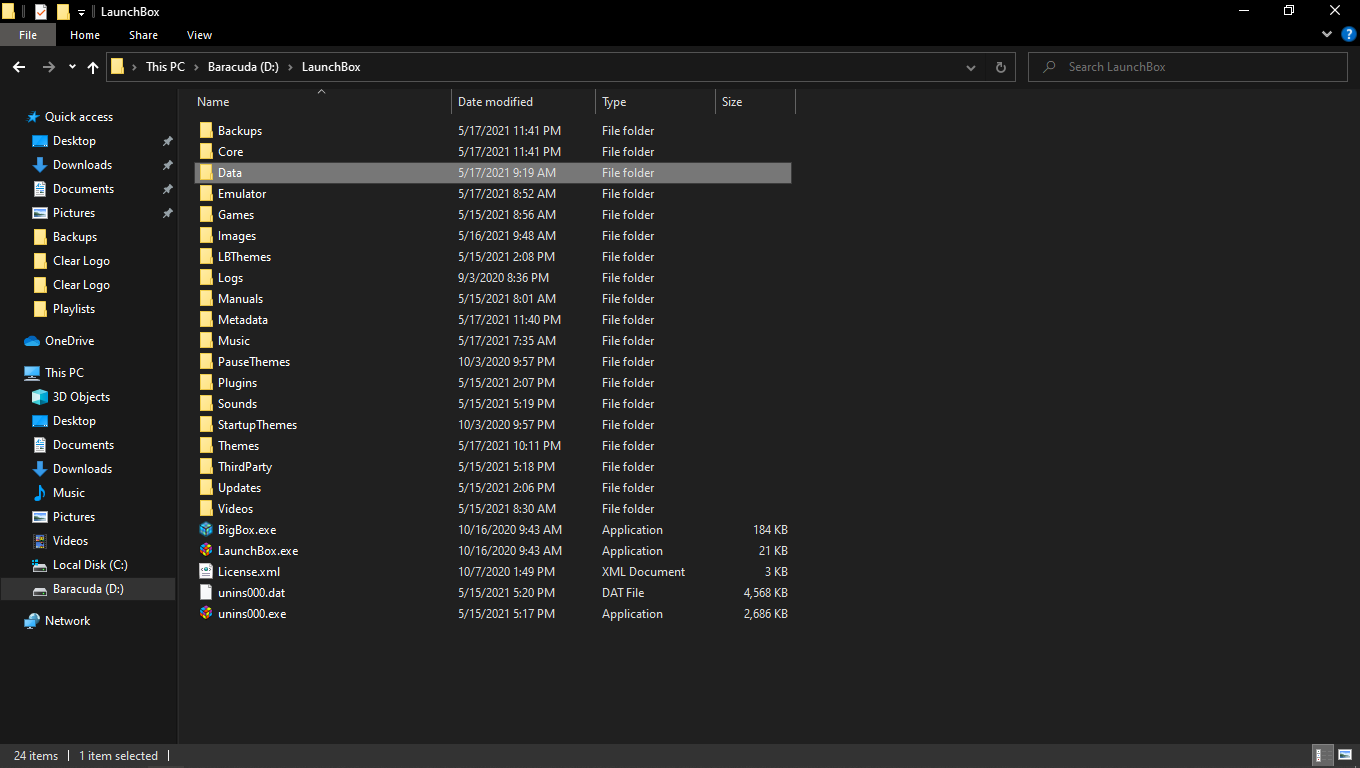Go back with the back arrow
Screen dimensions: 1360x768
tap(18, 67)
